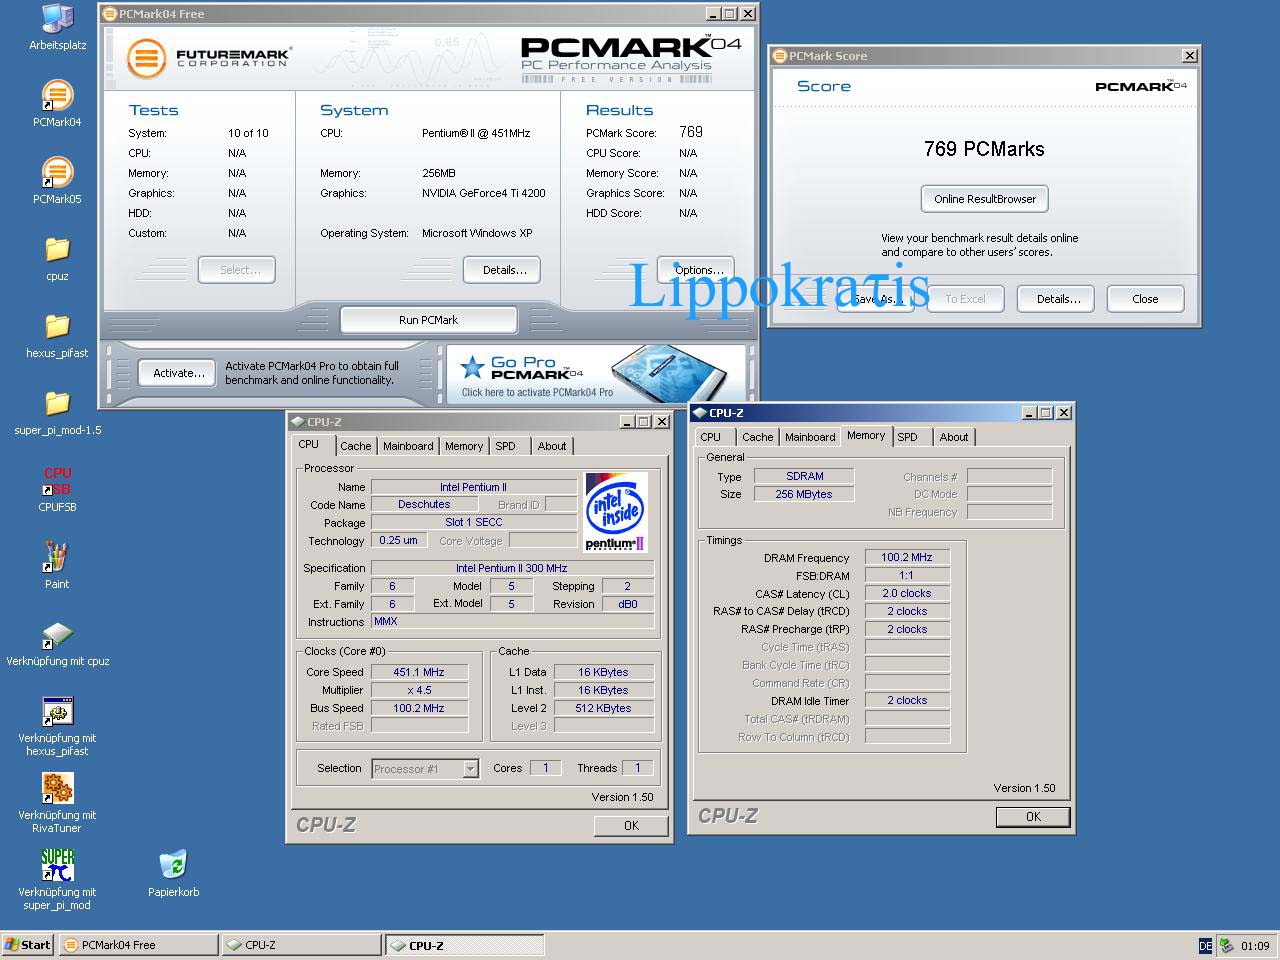Launch the Verknüpfung mit RivaTuner shortcut

[57, 804]
